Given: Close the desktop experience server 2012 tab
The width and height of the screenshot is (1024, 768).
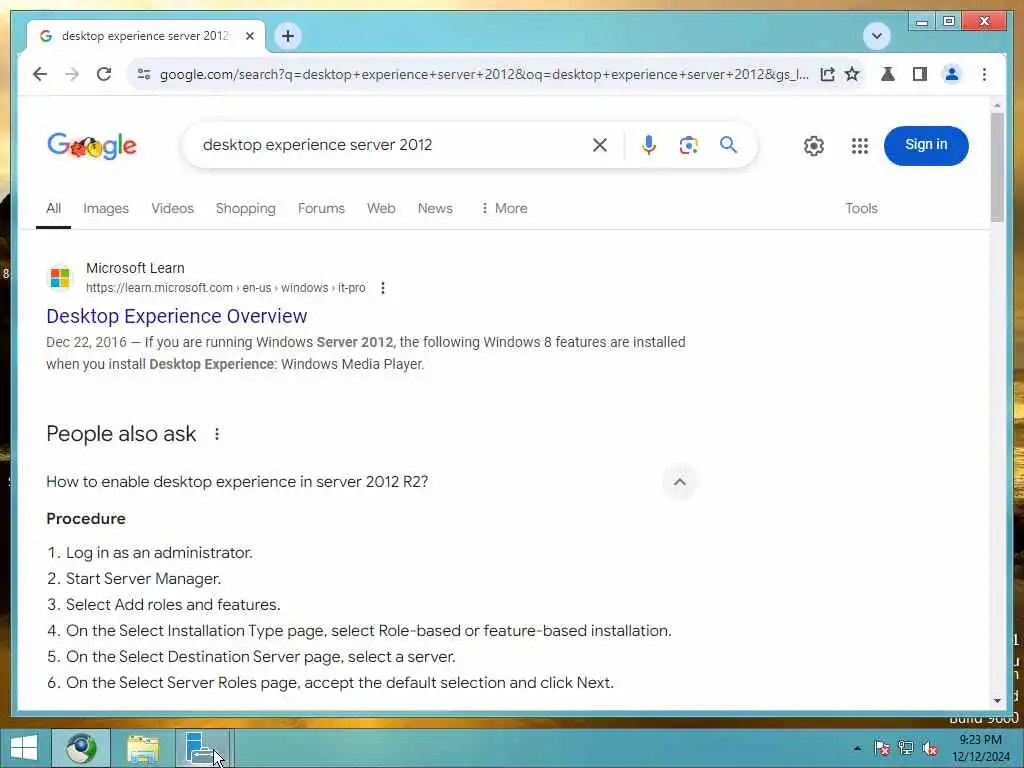Looking at the screenshot, I should [249, 36].
